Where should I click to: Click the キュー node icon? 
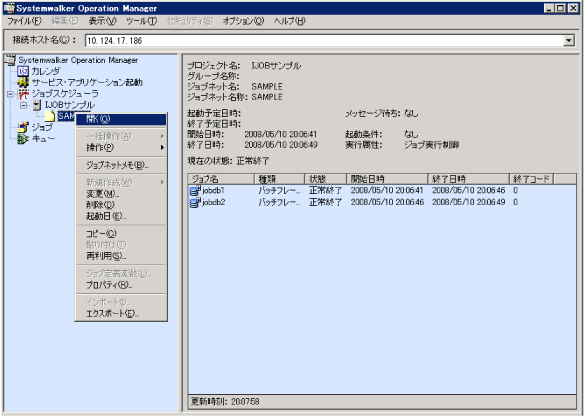23,139
